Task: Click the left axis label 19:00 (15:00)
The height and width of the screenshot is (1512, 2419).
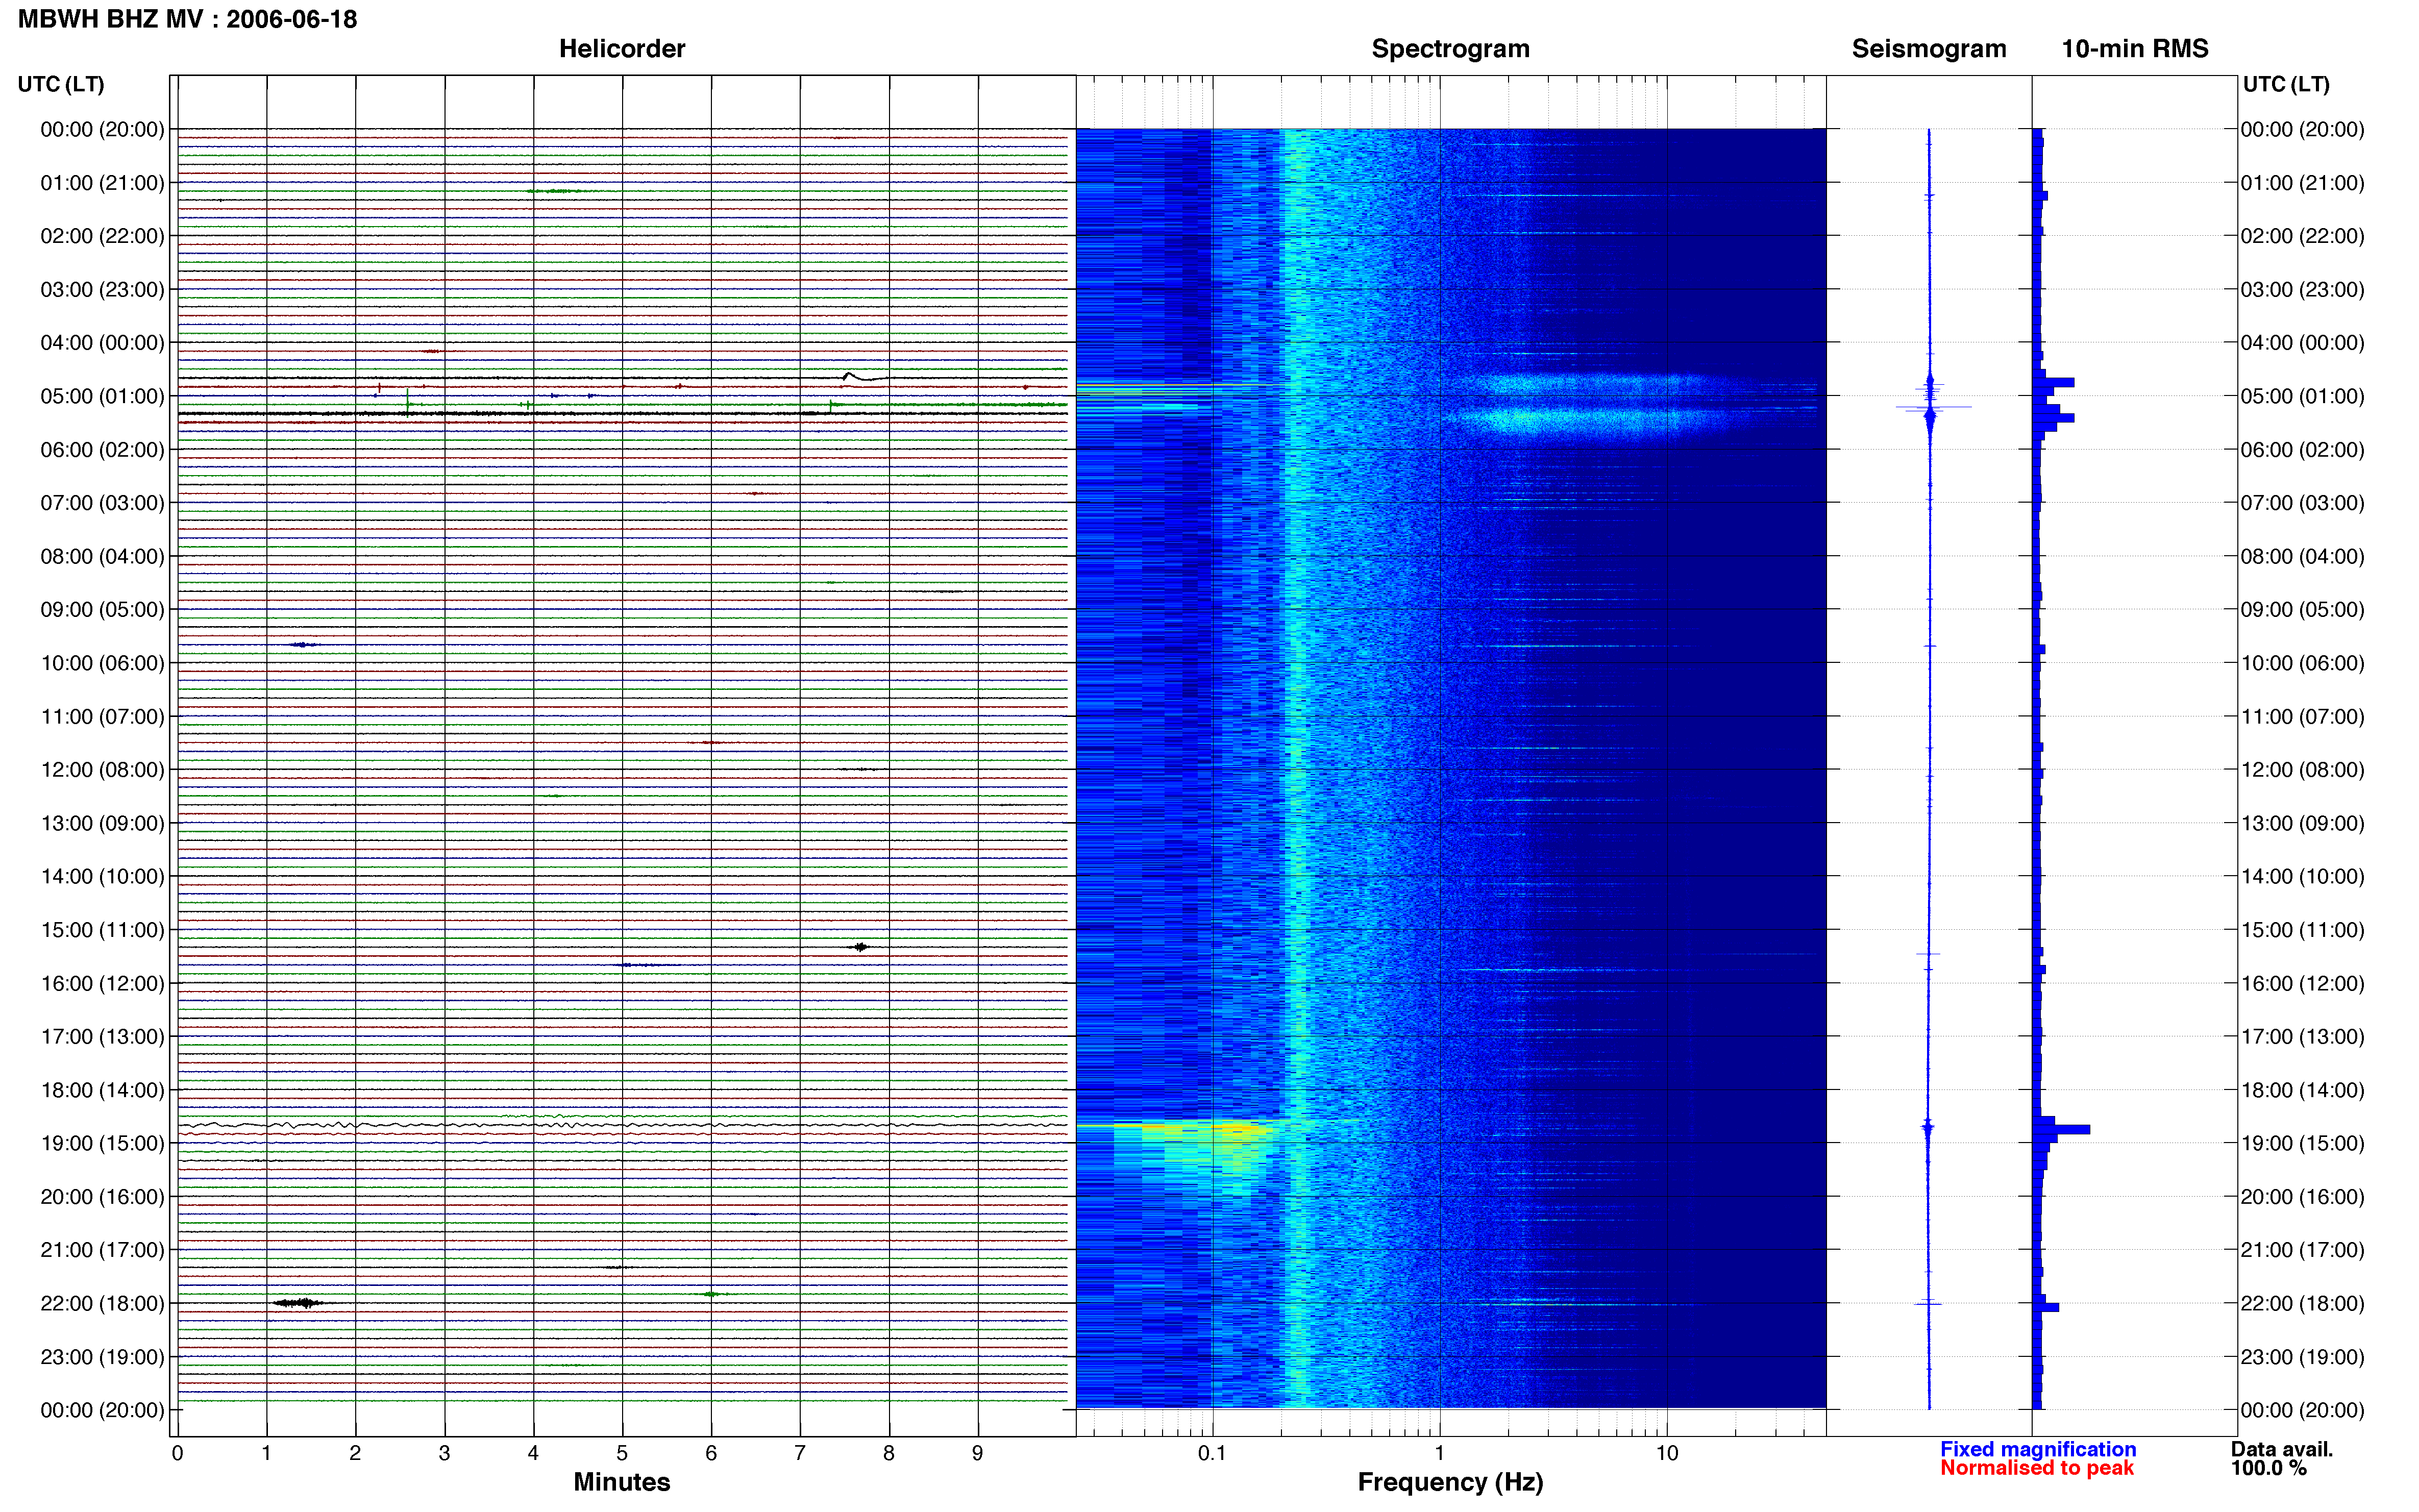Action: pyautogui.click(x=102, y=1143)
